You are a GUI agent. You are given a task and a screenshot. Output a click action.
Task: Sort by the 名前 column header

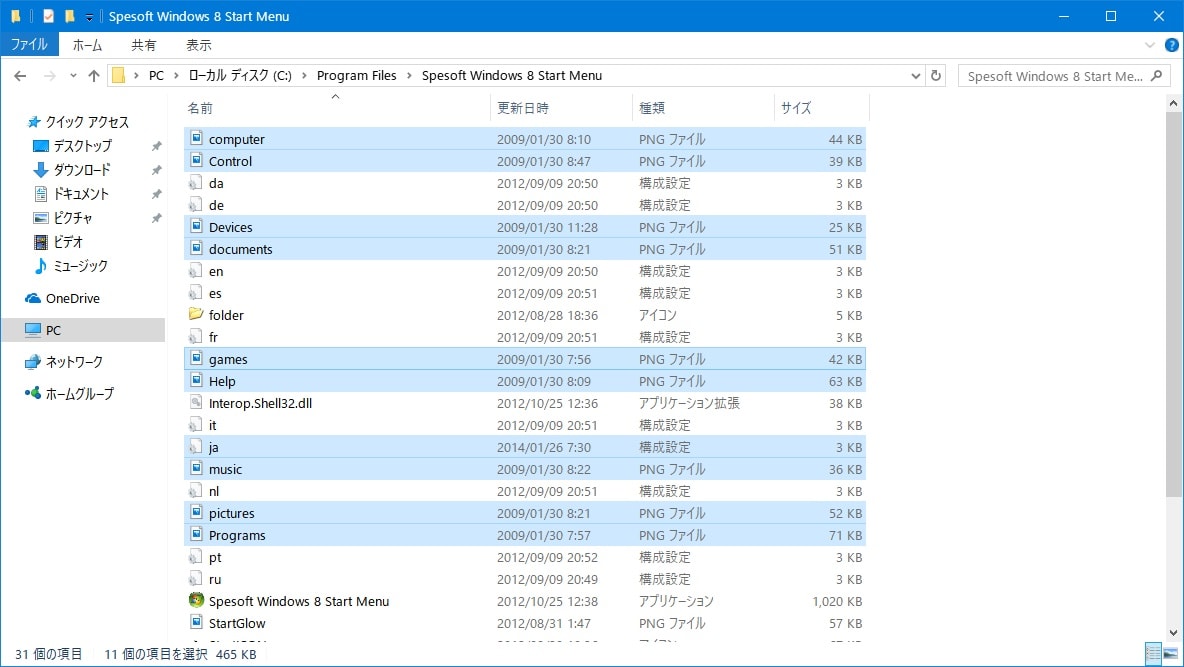(x=337, y=108)
